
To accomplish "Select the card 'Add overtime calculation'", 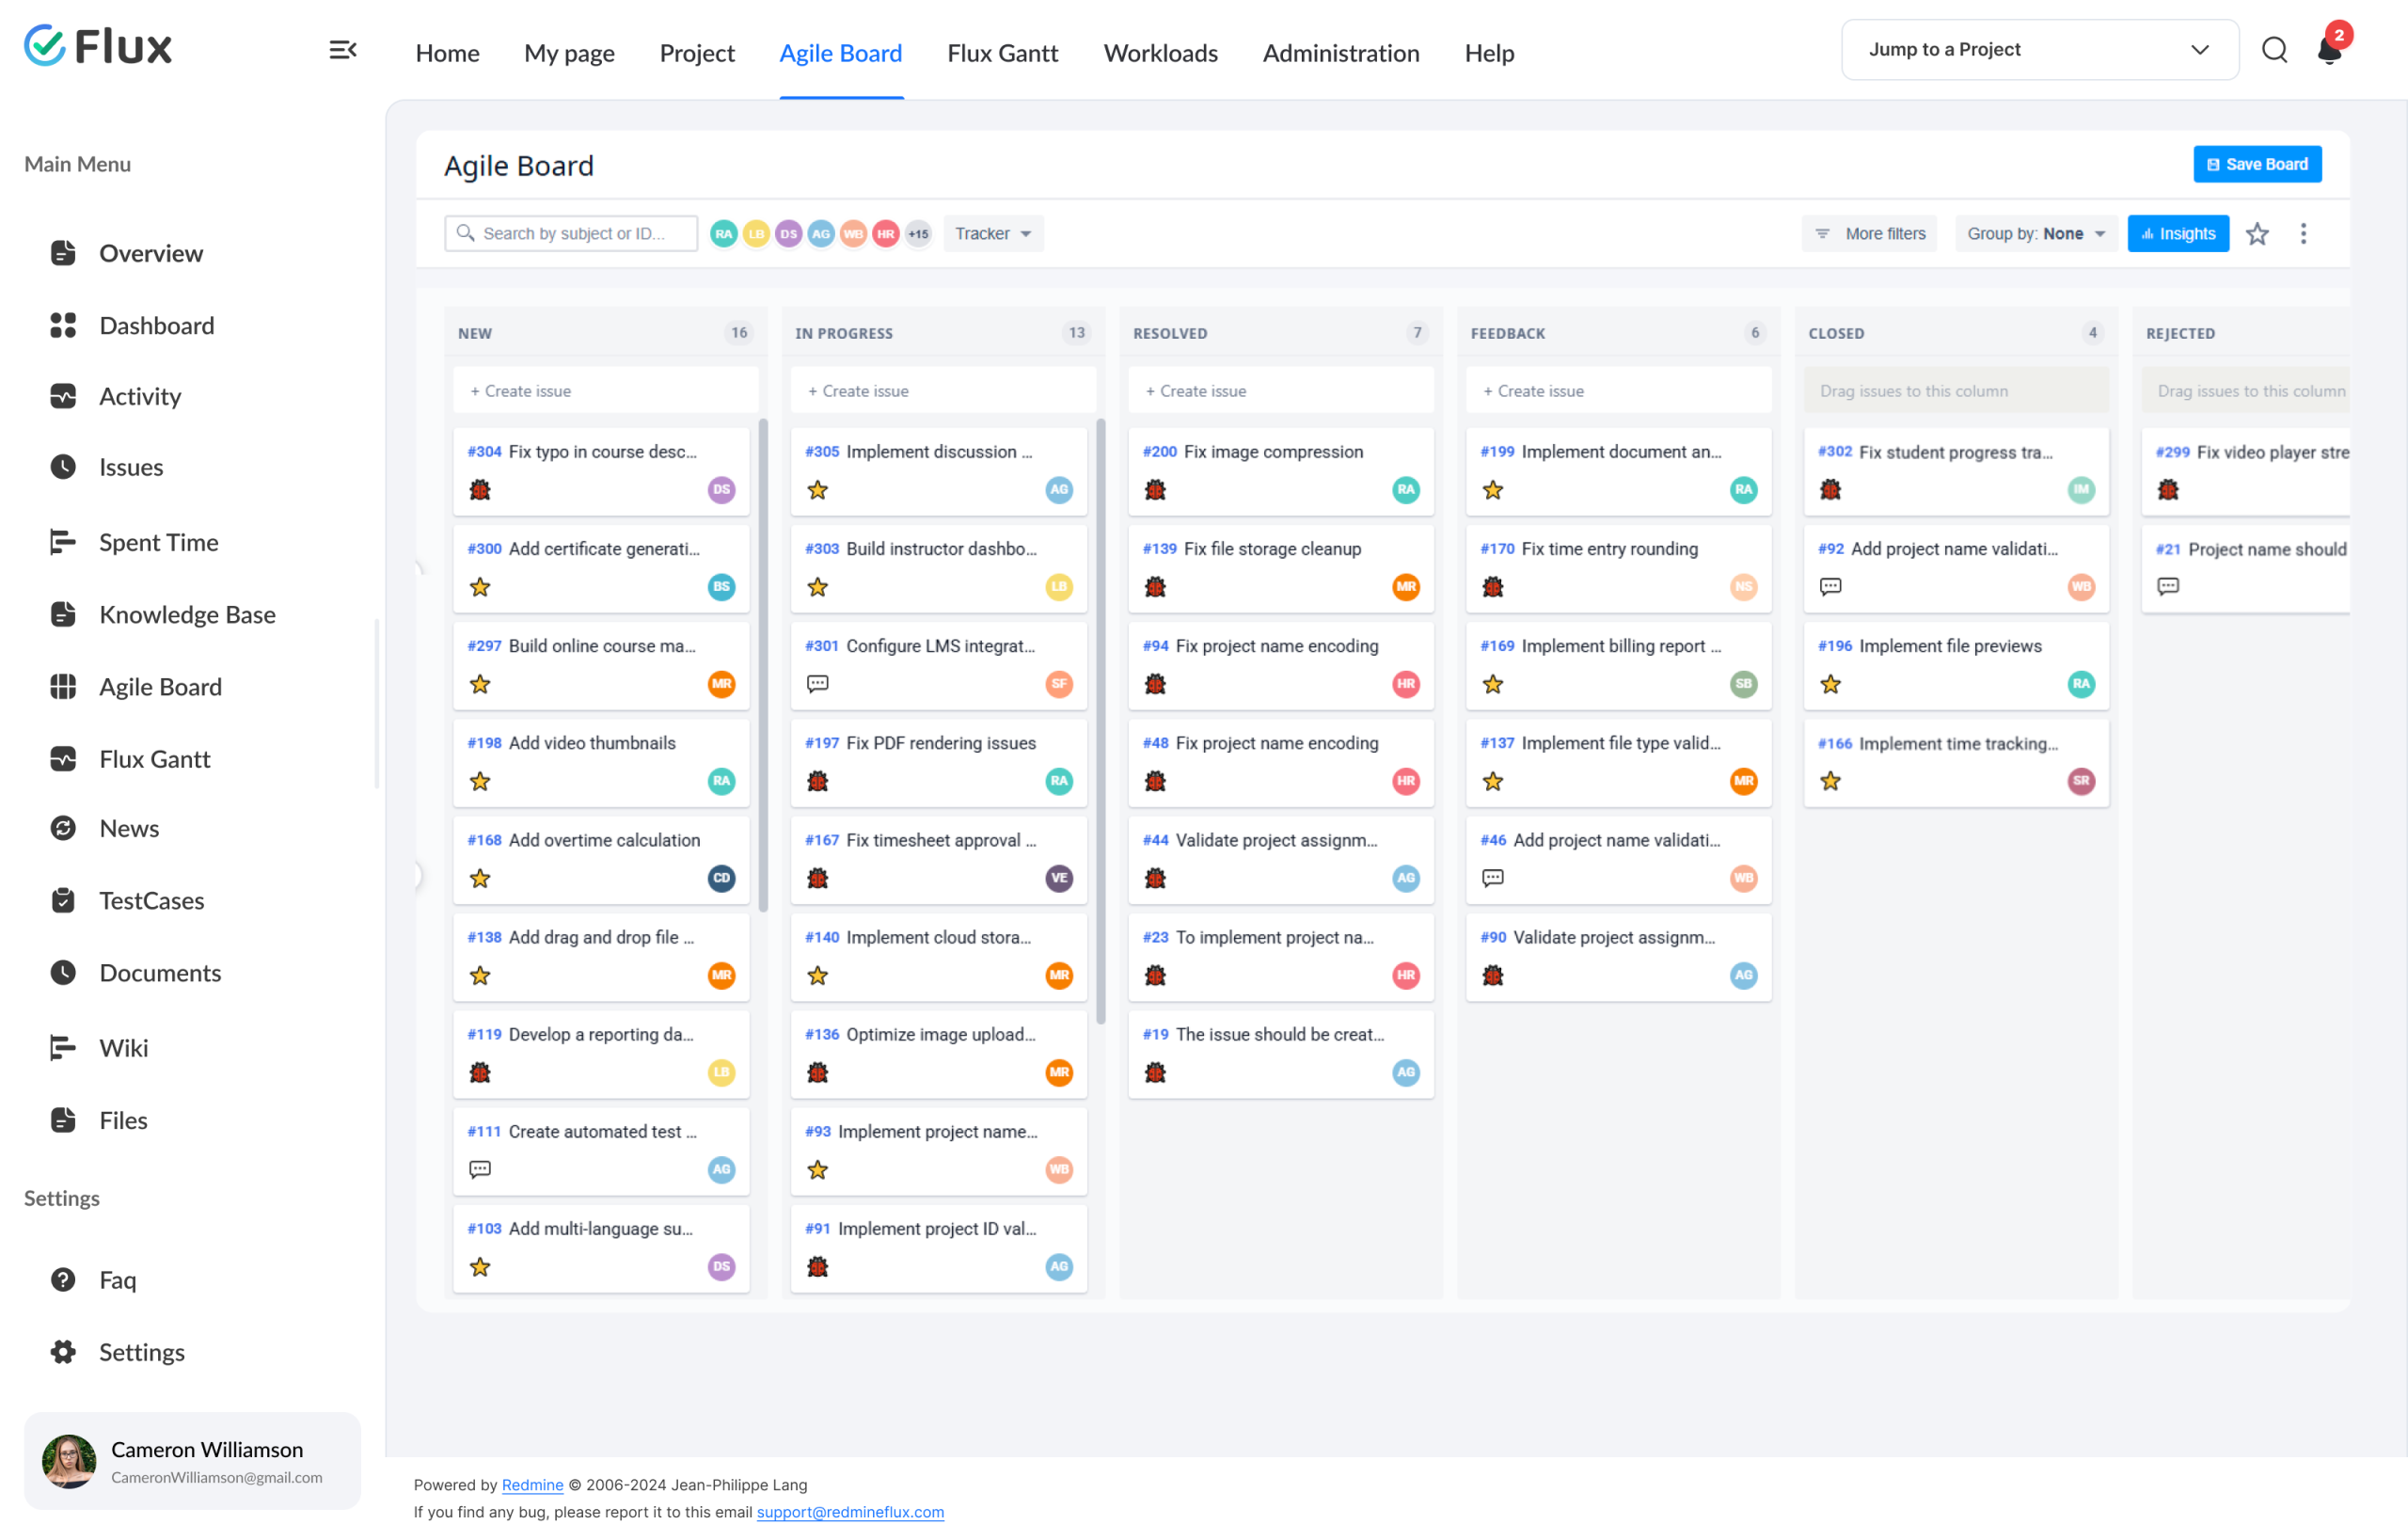I will (x=601, y=860).
